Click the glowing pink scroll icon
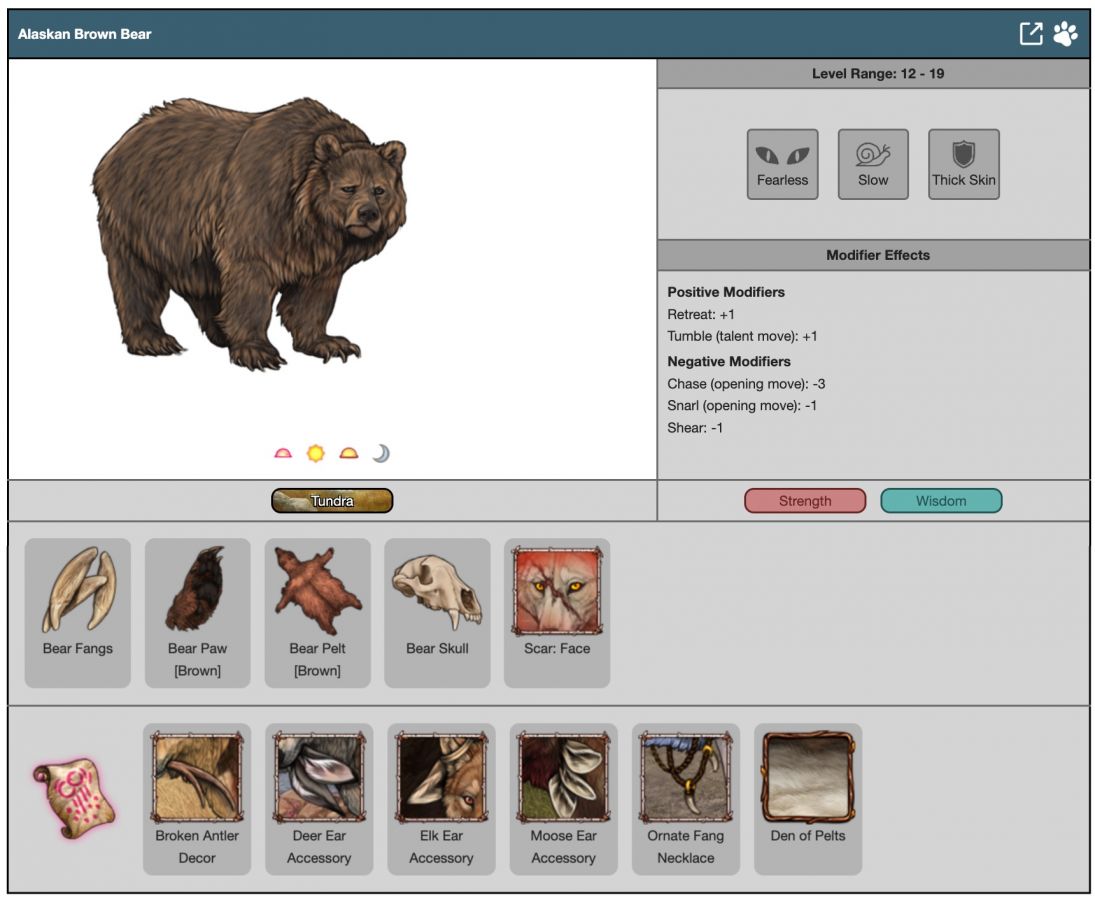The image size is (1095, 900). (x=74, y=797)
